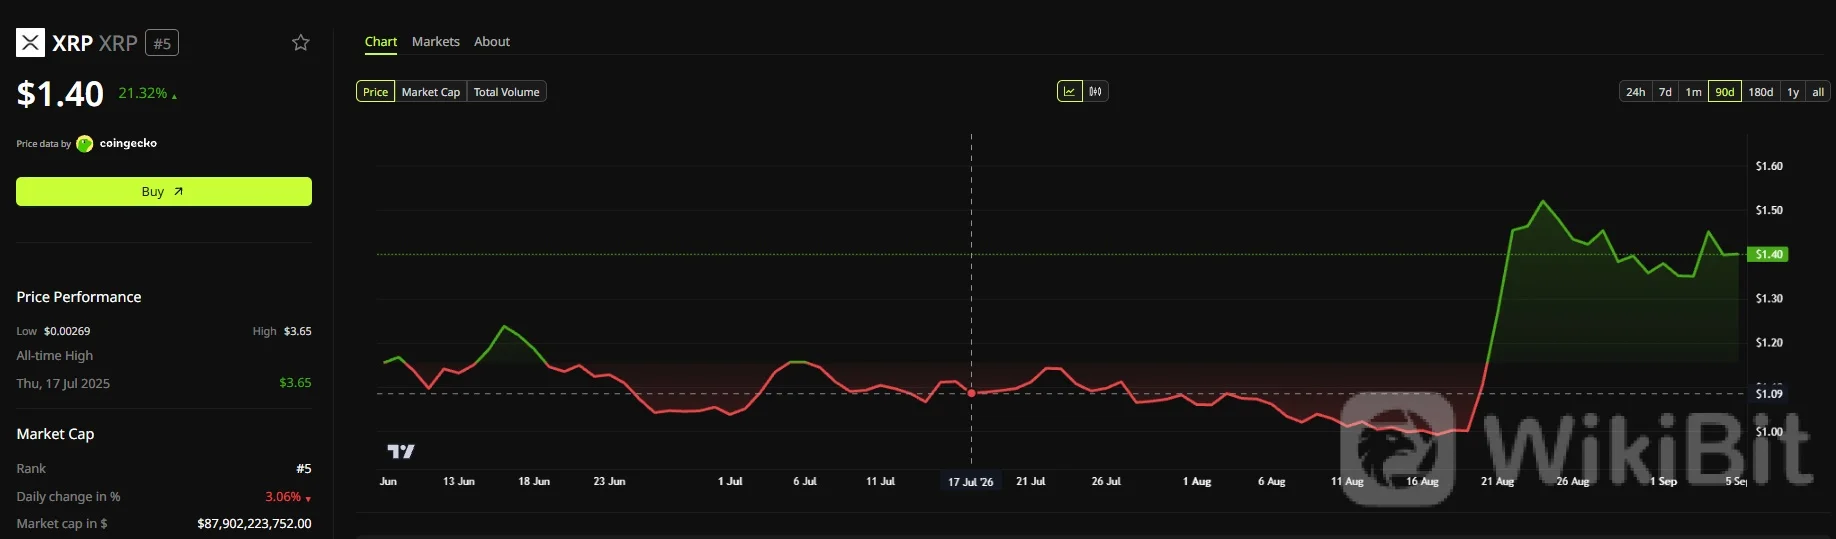The width and height of the screenshot is (1836, 539).
Task: Click the XRP logo icon
Action: tap(30, 42)
